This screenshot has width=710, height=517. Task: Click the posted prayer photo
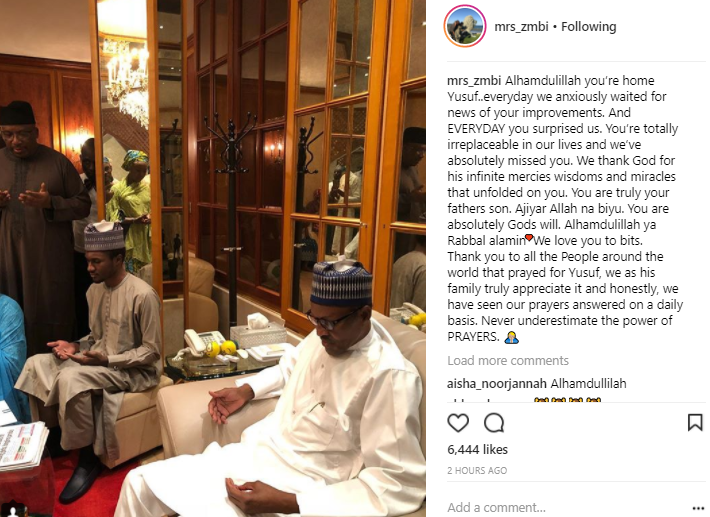[213, 258]
